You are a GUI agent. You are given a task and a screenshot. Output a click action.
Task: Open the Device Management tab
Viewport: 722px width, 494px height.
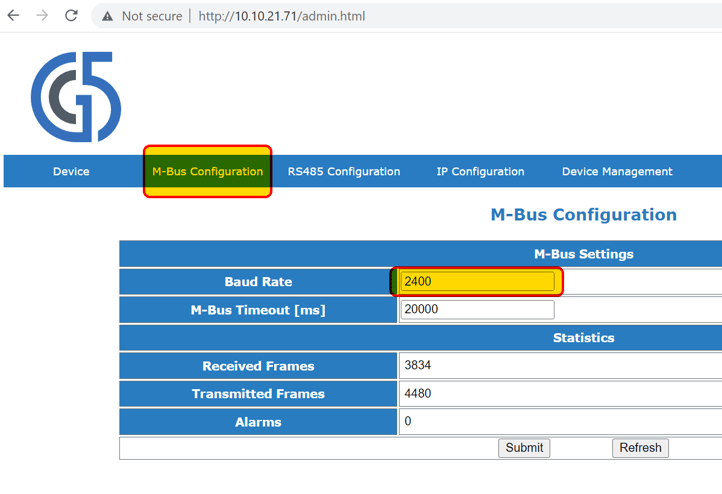point(616,172)
